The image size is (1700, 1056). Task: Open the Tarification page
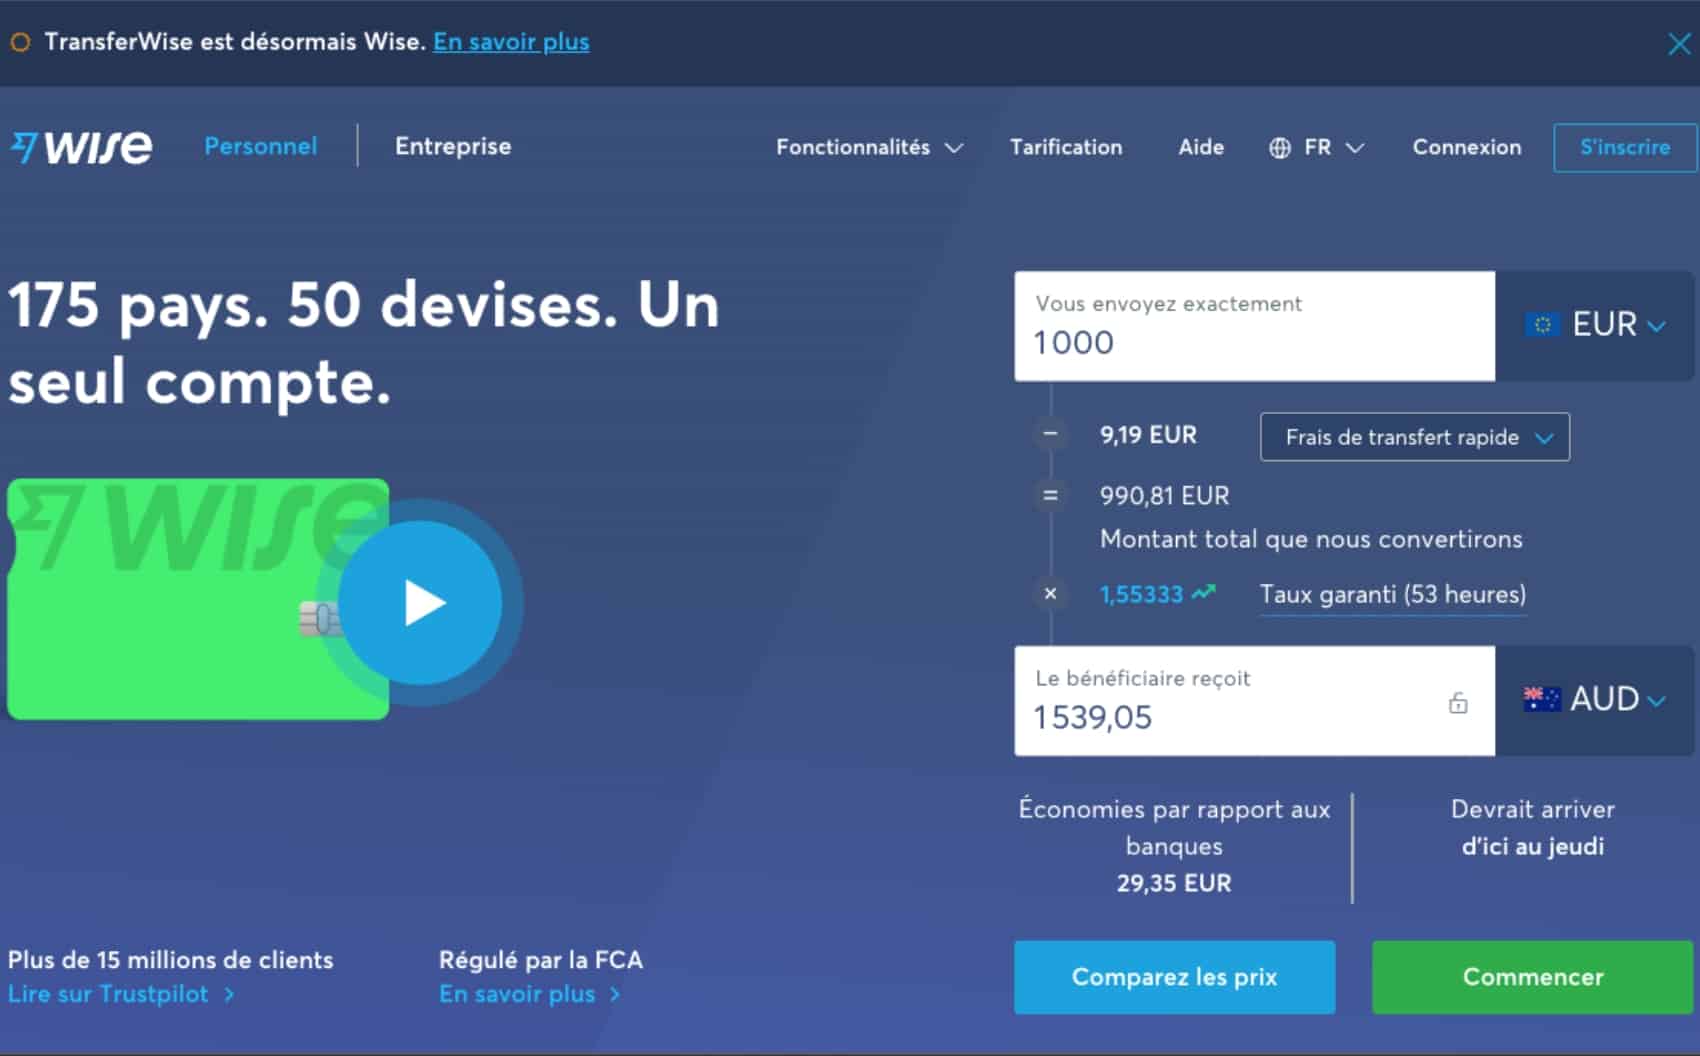[1066, 147]
